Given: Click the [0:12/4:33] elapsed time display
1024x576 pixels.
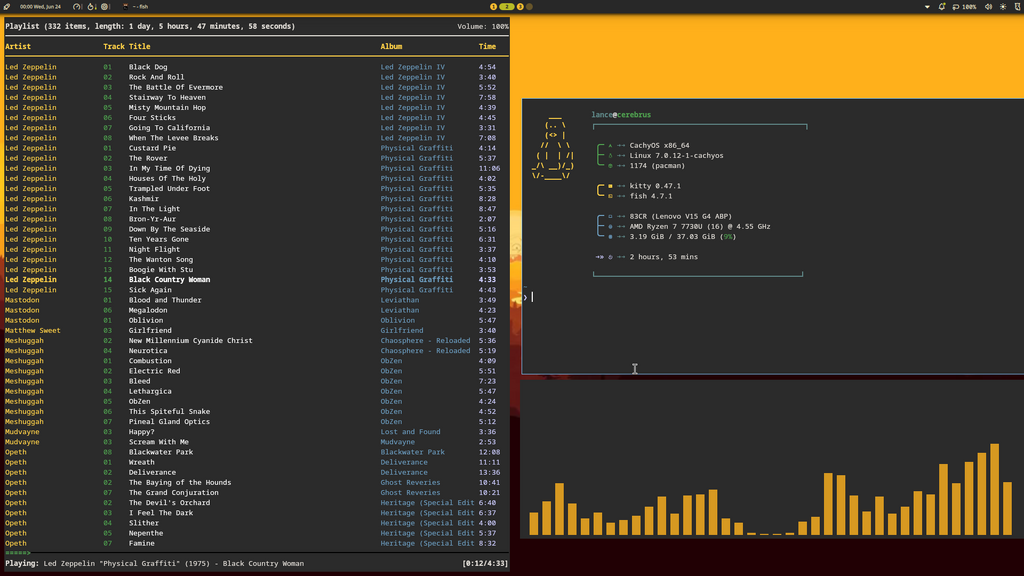Looking at the screenshot, I should pyautogui.click(x=485, y=564).
